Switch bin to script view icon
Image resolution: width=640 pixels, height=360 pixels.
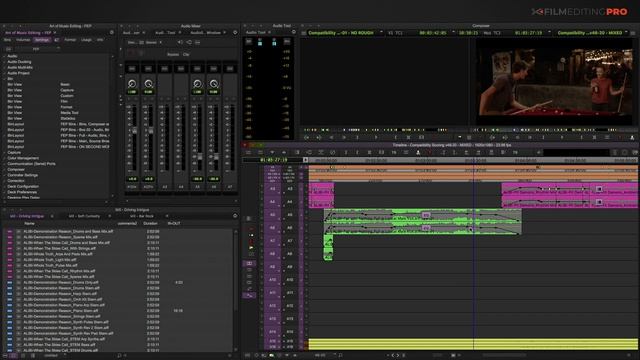tap(33, 356)
